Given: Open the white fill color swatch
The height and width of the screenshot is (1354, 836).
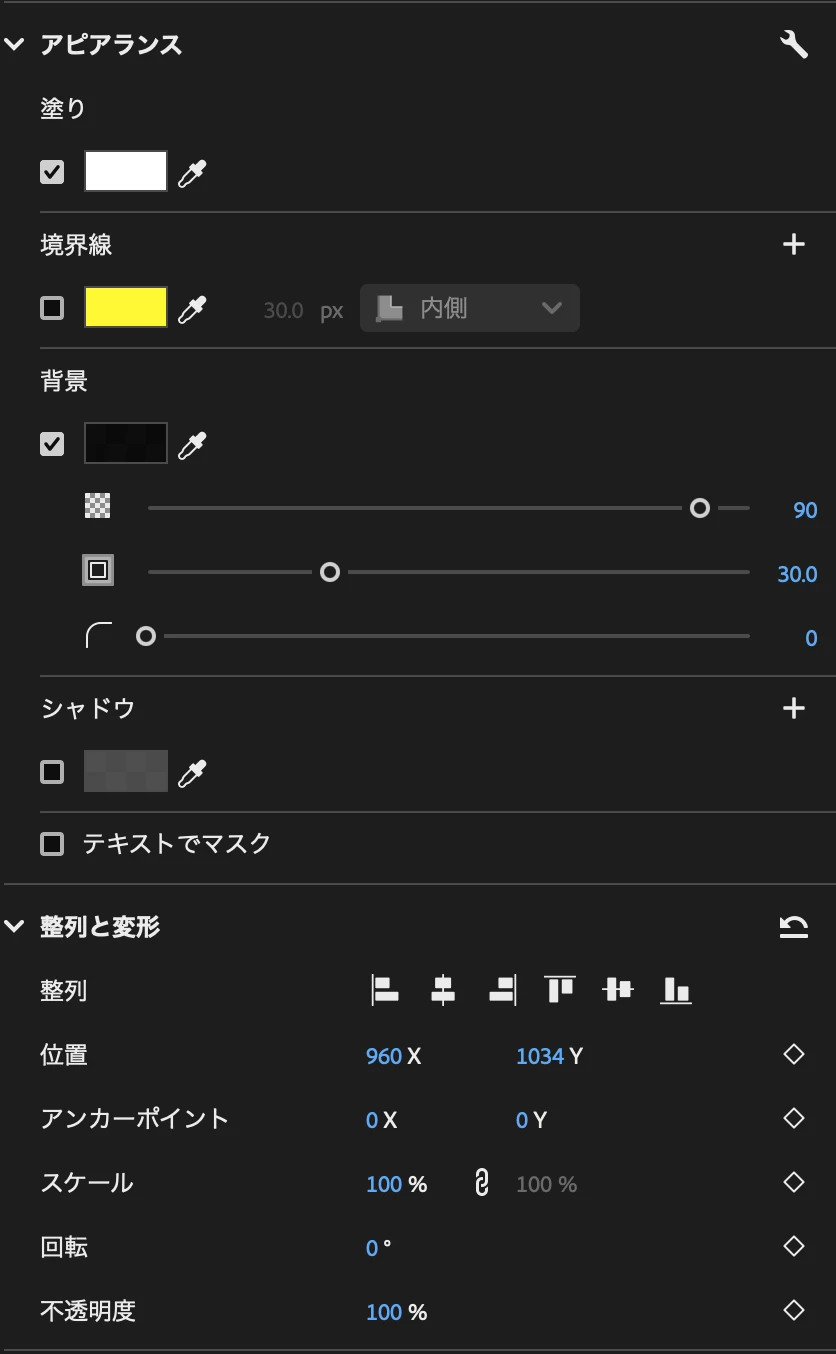Looking at the screenshot, I should [x=126, y=171].
